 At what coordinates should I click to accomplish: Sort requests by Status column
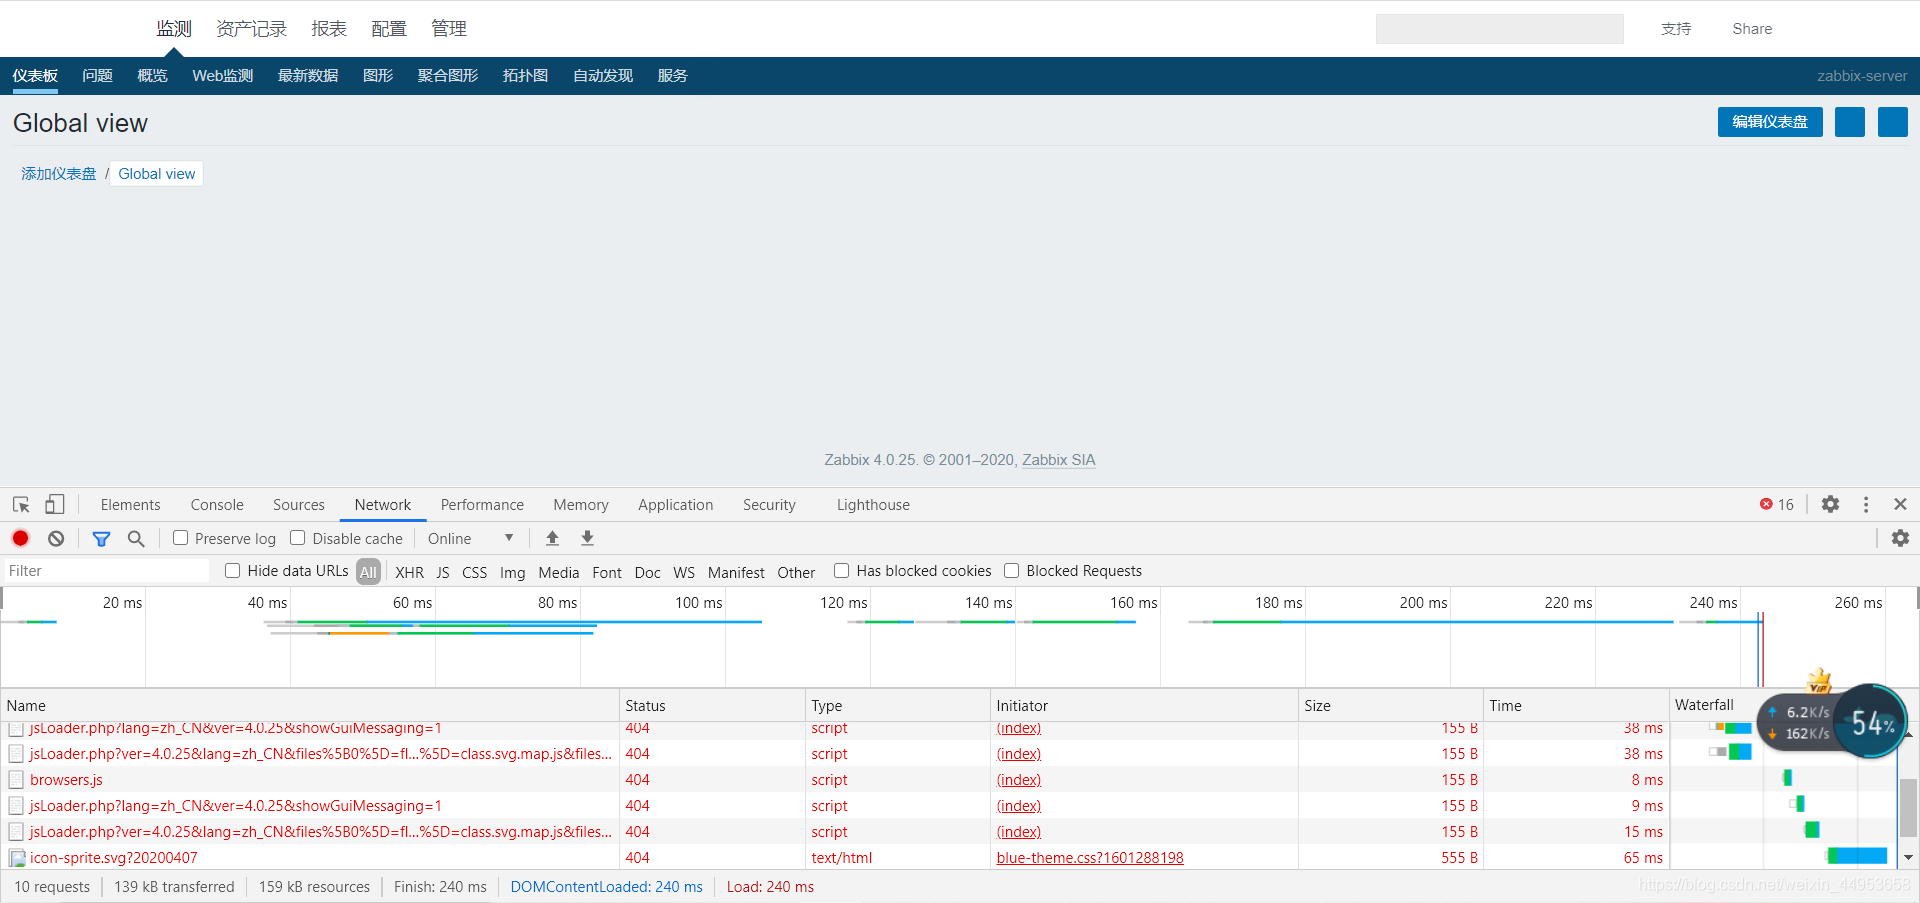(712, 705)
